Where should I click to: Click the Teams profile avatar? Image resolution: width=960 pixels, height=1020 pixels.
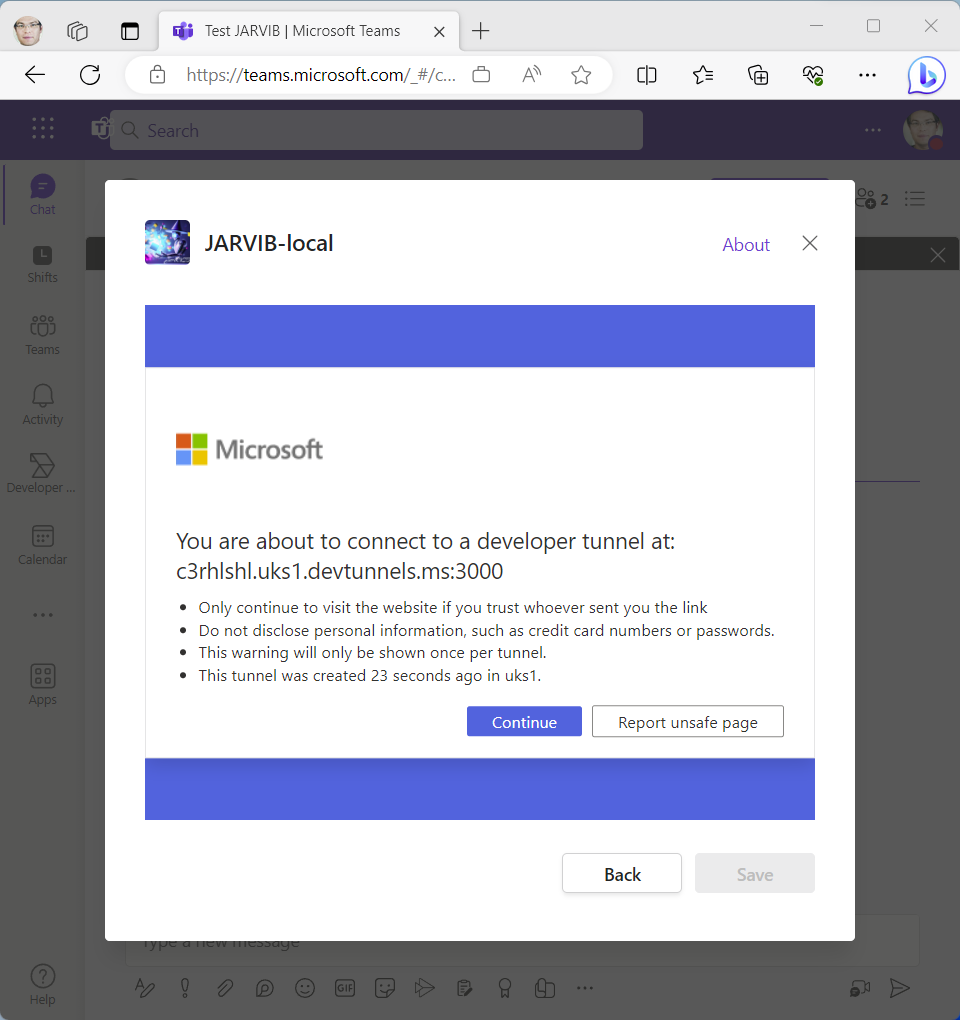922,130
